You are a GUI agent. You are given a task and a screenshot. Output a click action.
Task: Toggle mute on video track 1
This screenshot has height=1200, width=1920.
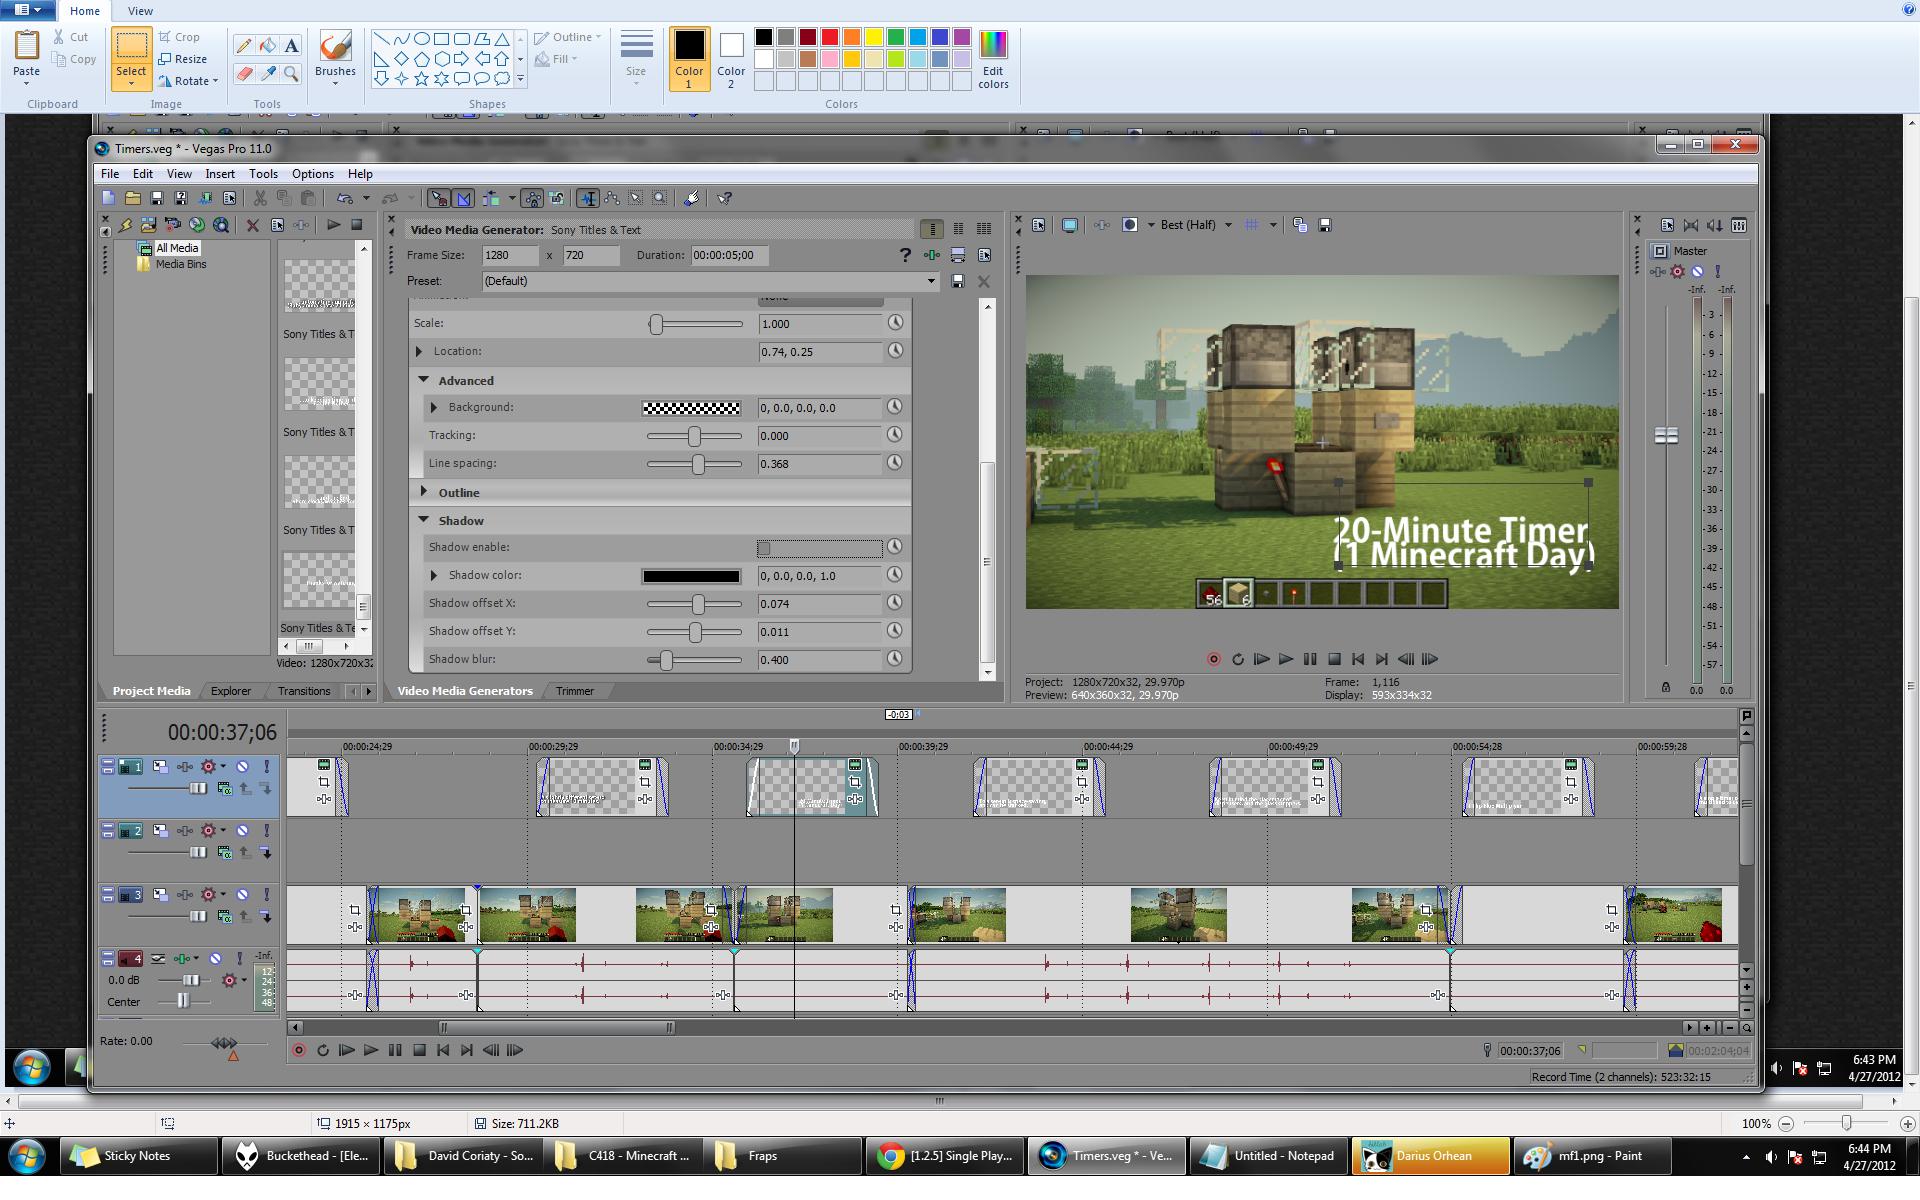pos(242,767)
